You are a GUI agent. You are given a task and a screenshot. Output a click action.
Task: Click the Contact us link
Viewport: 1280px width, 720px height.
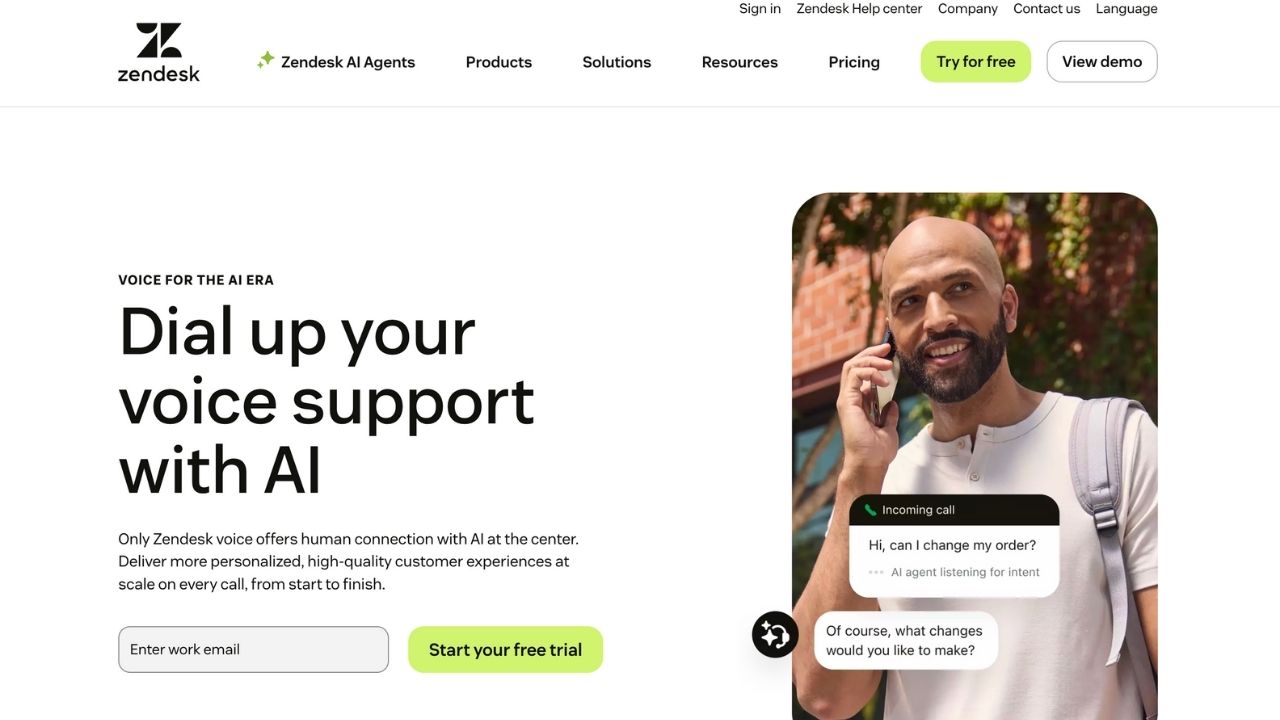click(1047, 9)
